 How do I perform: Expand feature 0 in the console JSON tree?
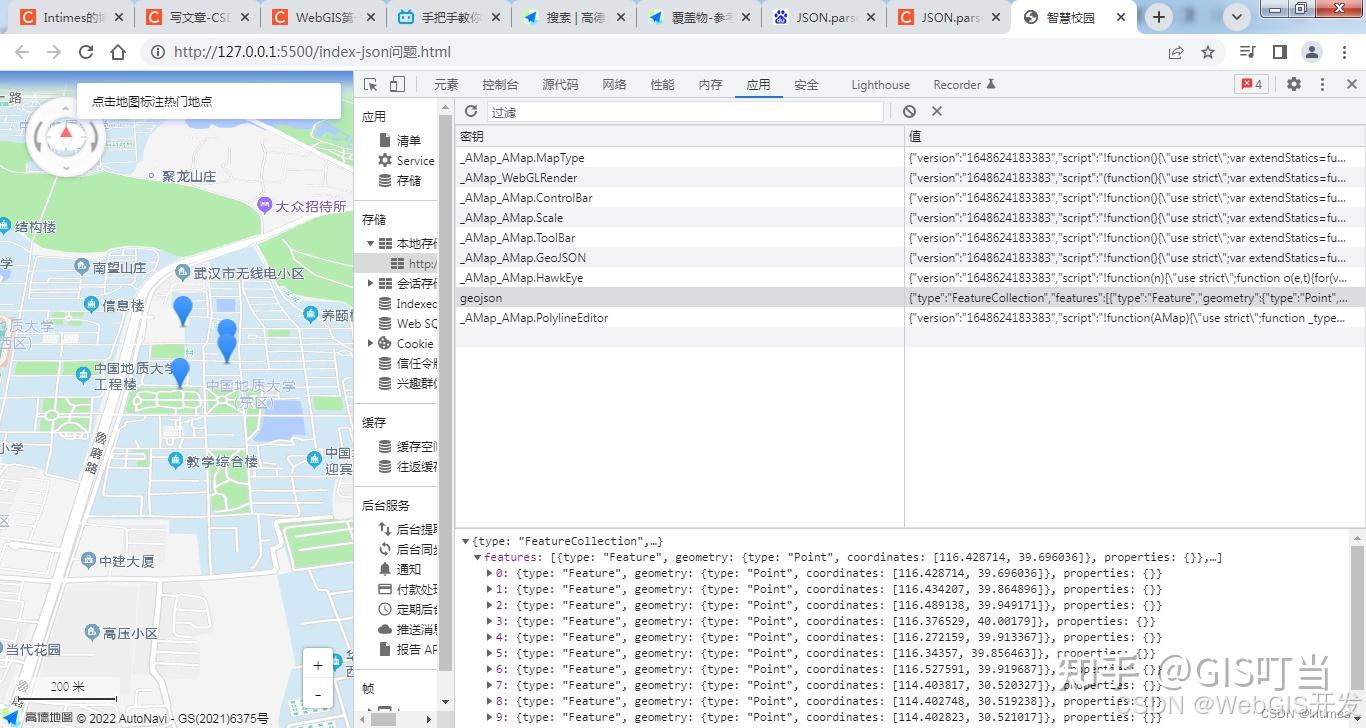pyautogui.click(x=493, y=573)
